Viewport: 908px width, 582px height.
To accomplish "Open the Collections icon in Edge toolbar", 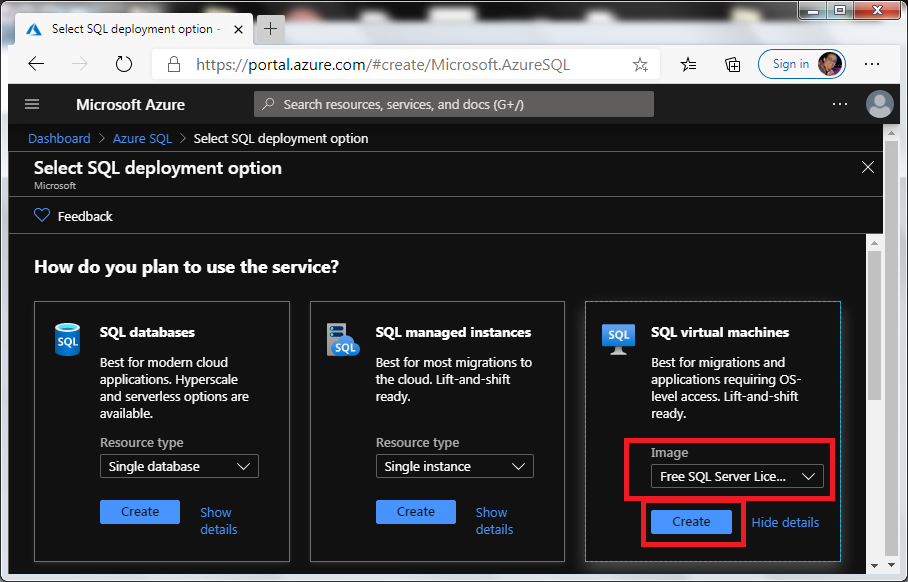I will click(x=733, y=63).
